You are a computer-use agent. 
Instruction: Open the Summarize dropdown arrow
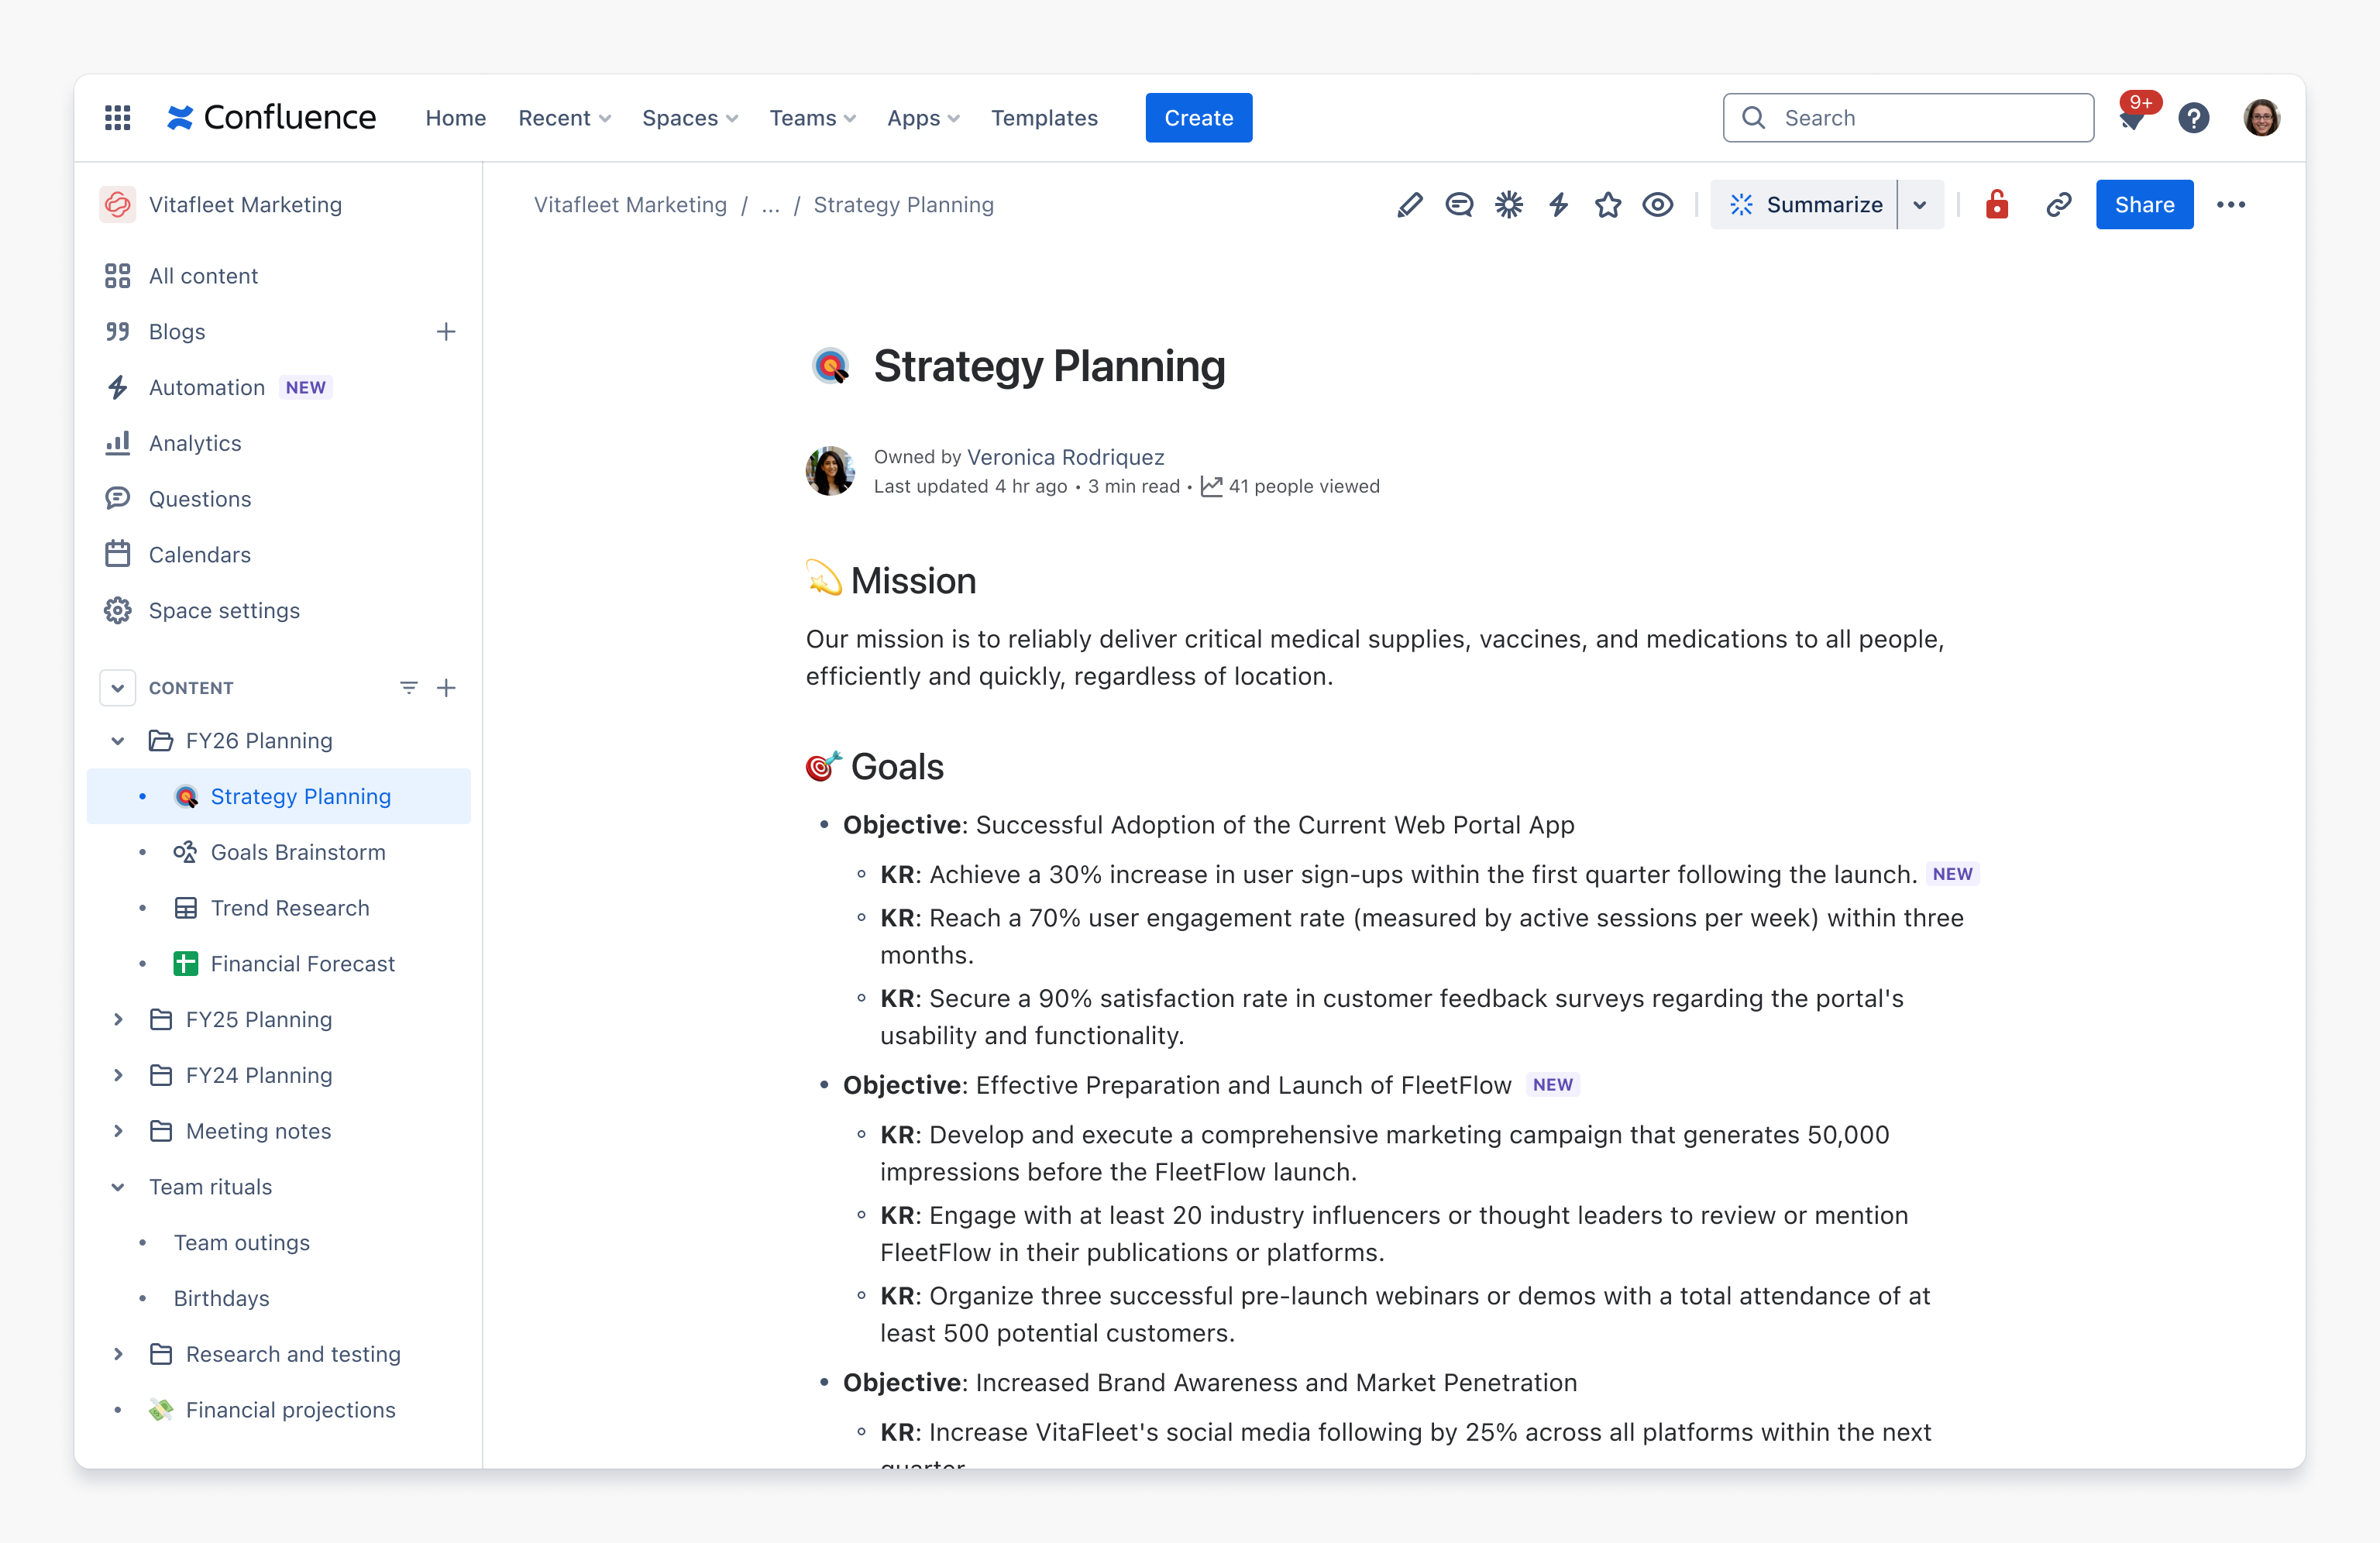point(1920,205)
